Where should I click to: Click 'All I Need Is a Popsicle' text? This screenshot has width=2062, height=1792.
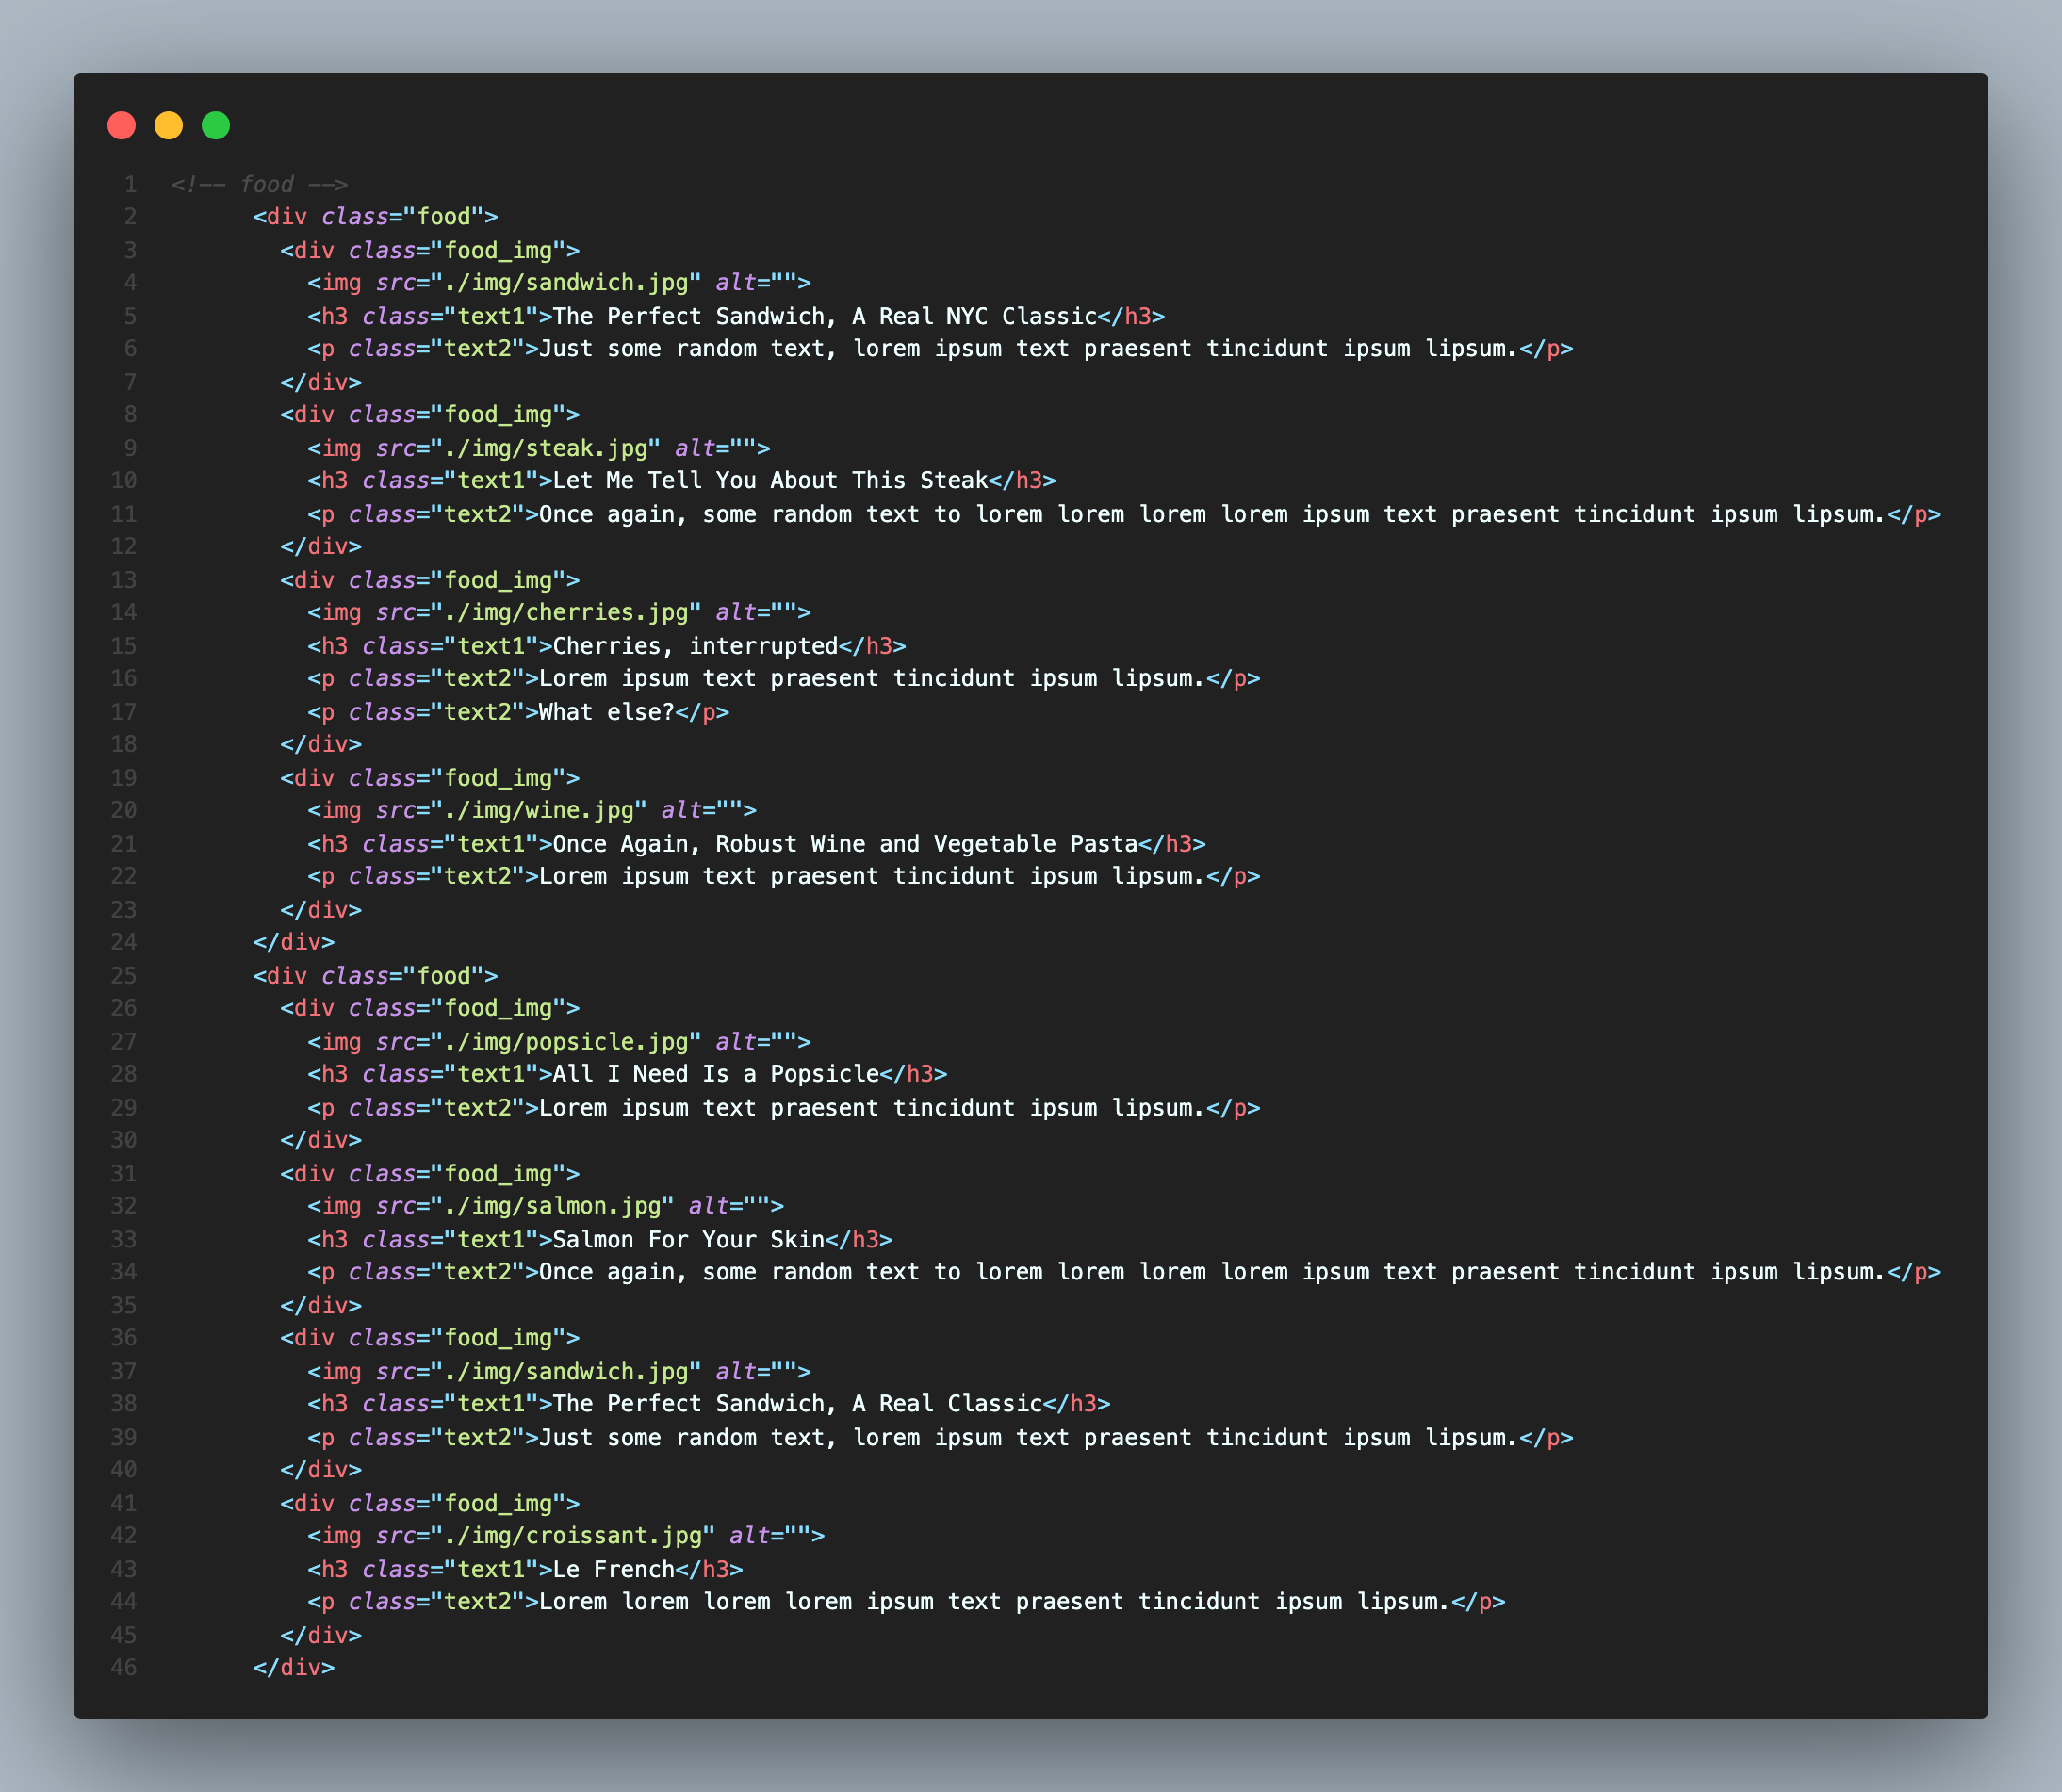715,1074
